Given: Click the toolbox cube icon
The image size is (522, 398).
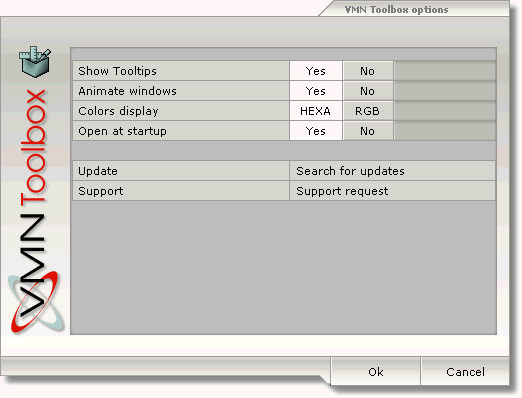Looking at the screenshot, I should [35, 62].
